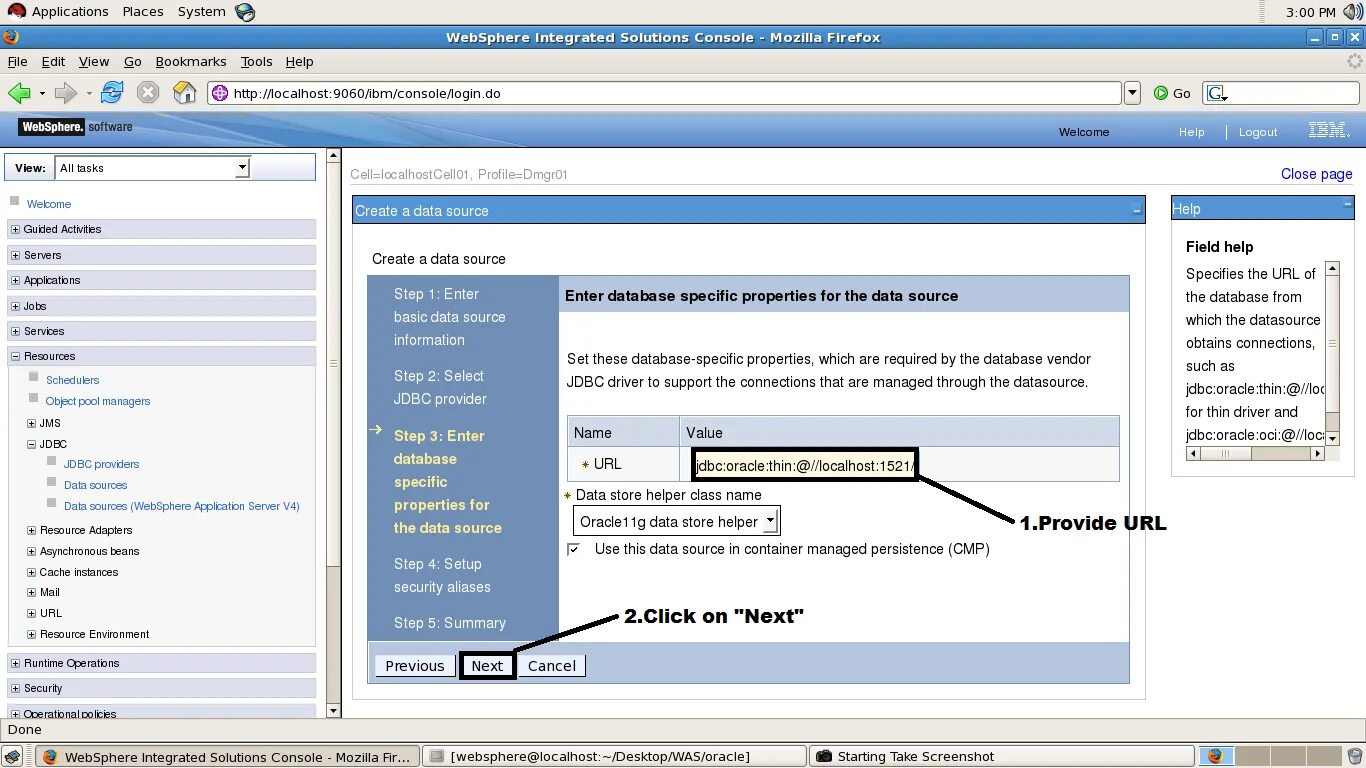Image resolution: width=1366 pixels, height=768 pixels.
Task: Click the green Go icon
Action: (1161, 93)
